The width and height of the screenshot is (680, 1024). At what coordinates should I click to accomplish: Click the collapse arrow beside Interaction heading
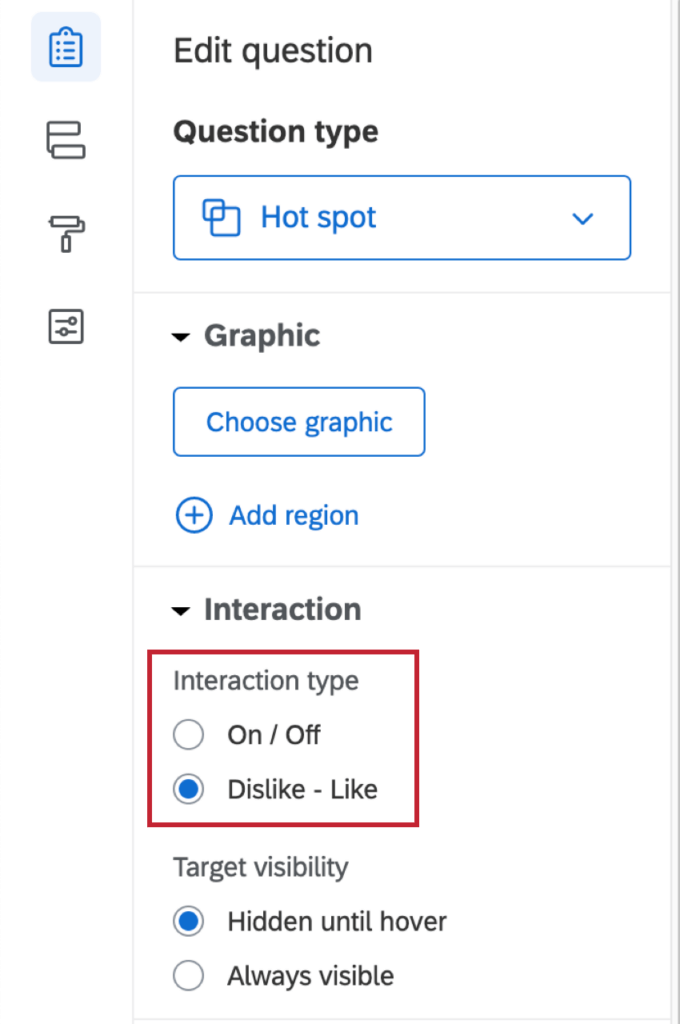pyautogui.click(x=180, y=609)
